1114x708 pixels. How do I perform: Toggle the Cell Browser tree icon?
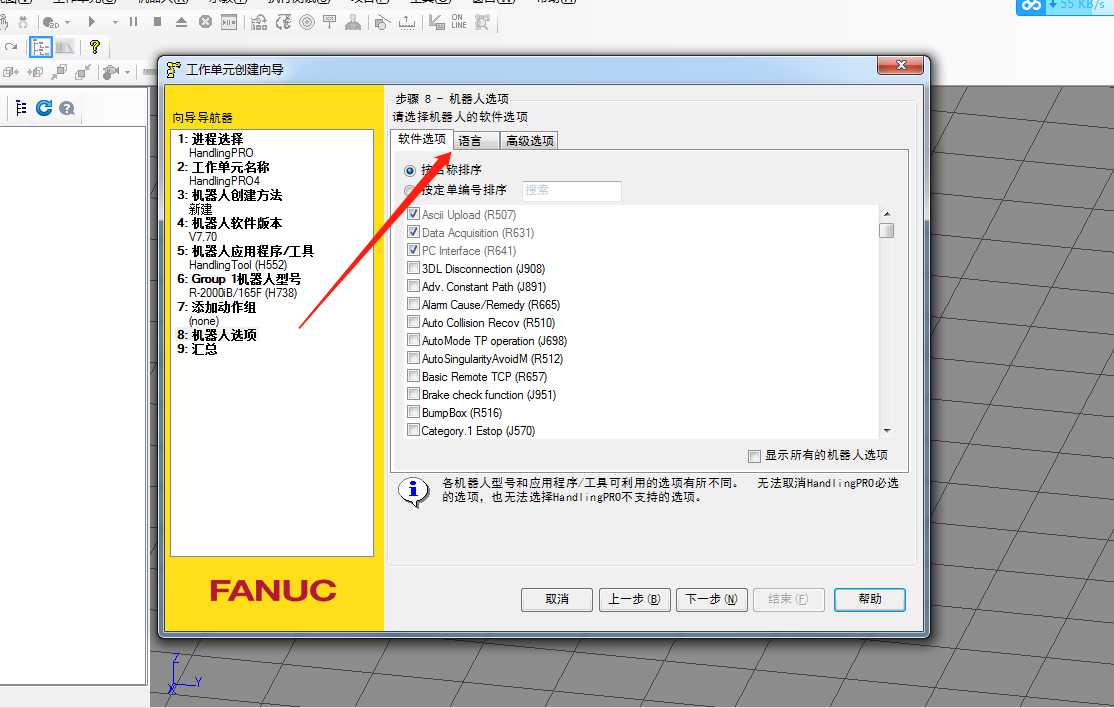click(x=40, y=48)
